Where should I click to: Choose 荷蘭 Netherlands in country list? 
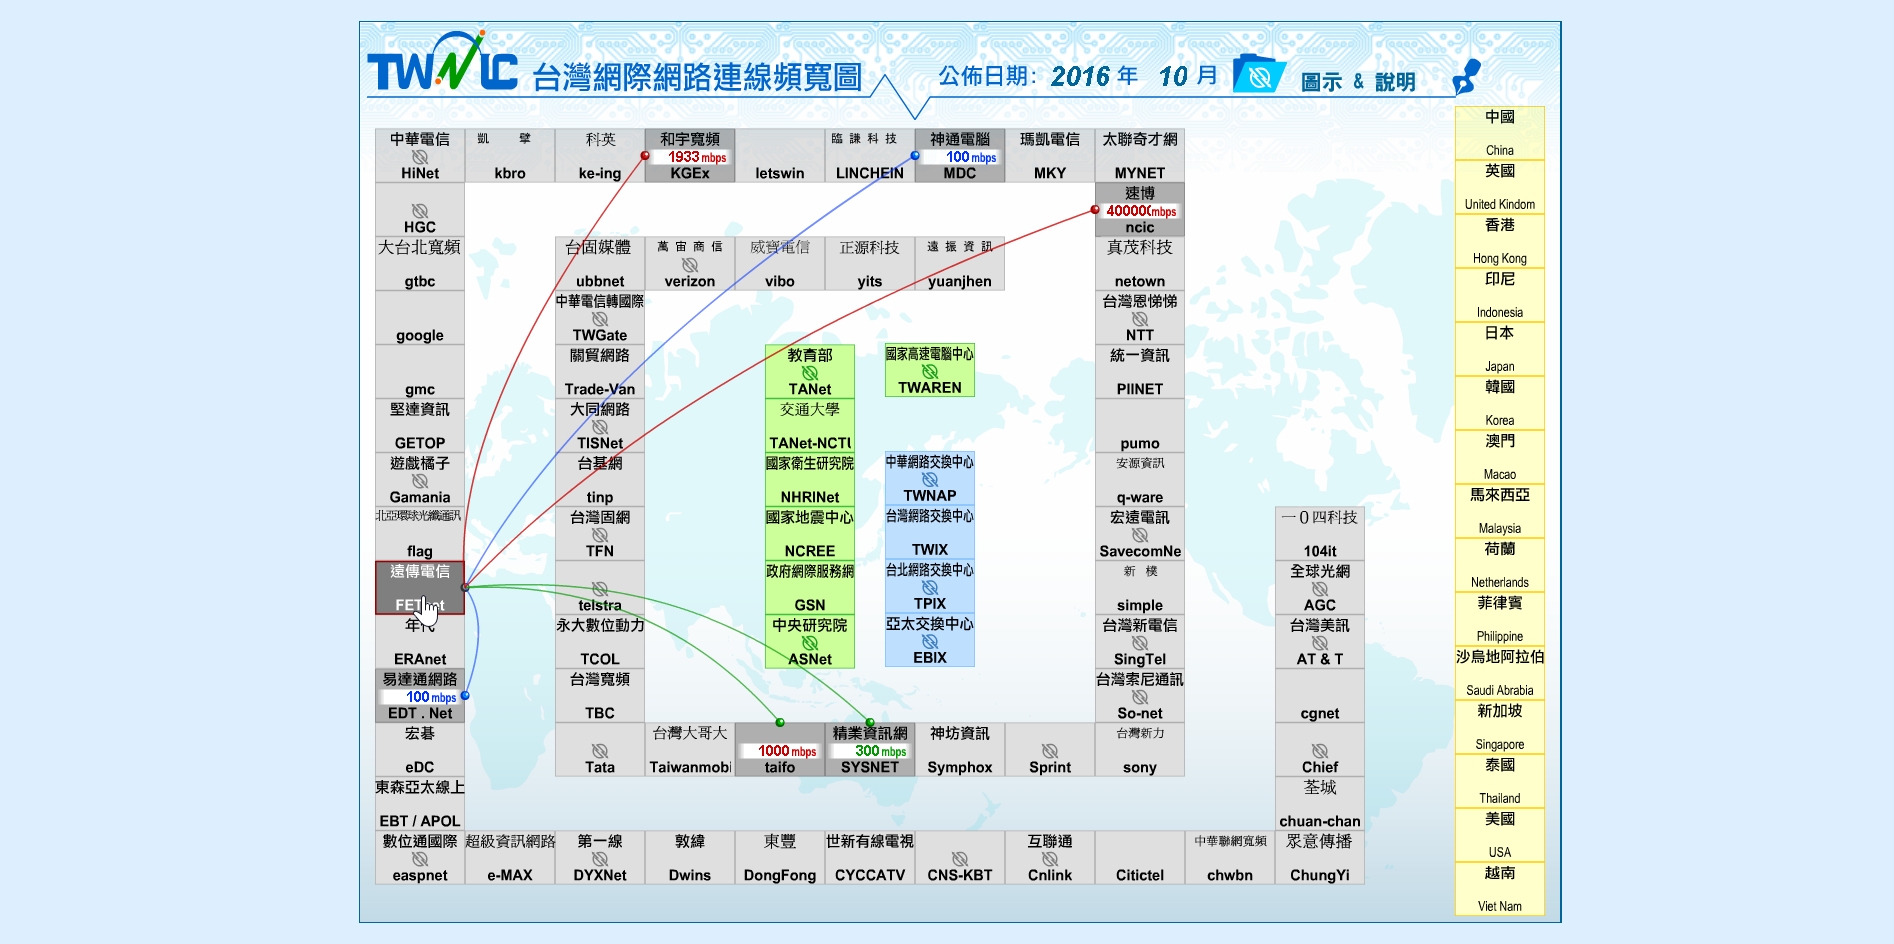[1500, 565]
